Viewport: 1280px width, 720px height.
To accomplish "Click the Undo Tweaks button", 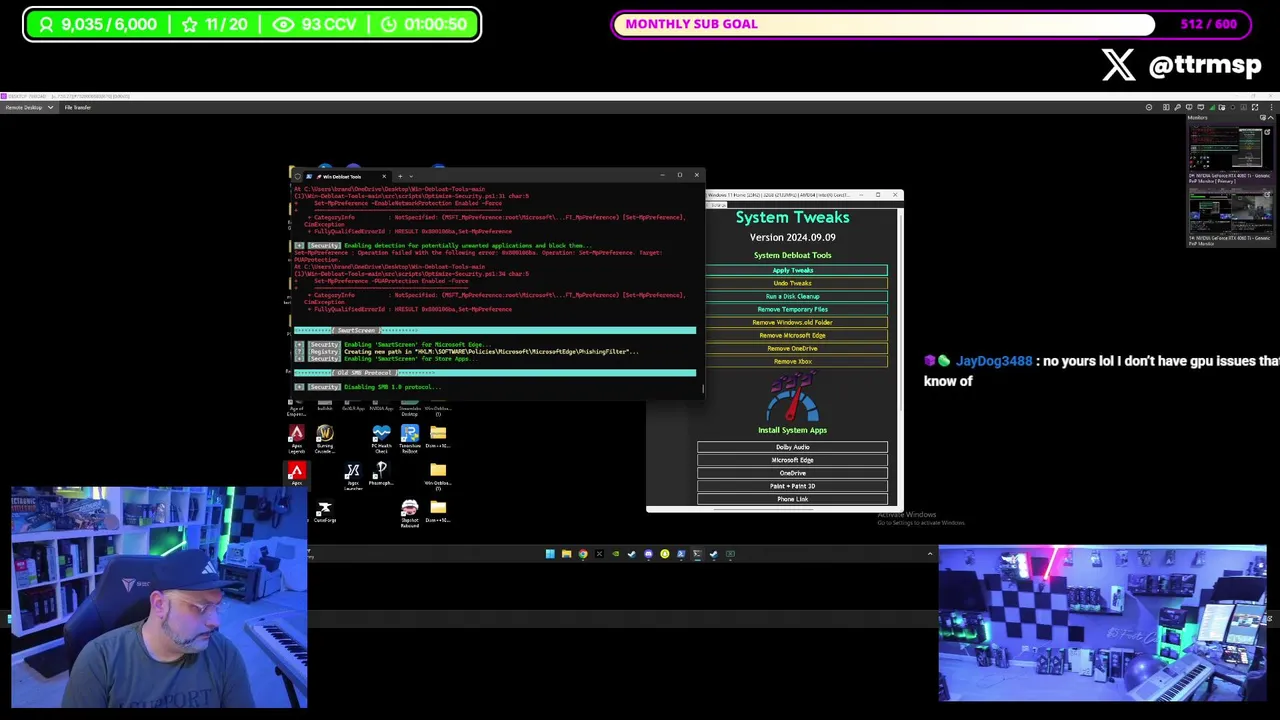I will pyautogui.click(x=792, y=283).
